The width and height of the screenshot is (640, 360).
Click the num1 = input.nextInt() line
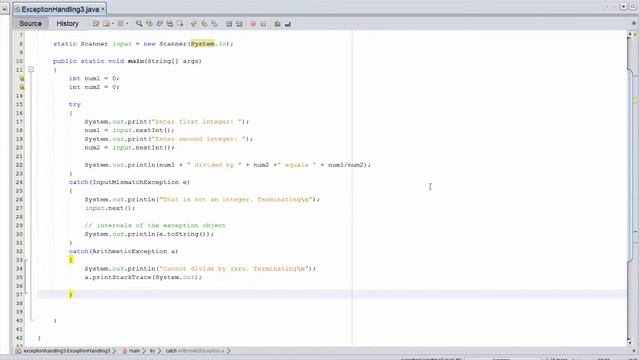click(x=129, y=130)
